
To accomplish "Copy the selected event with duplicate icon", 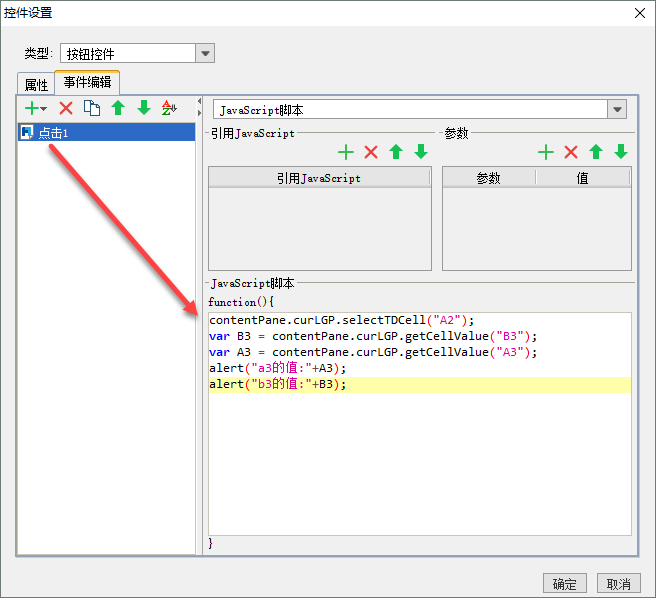I will (x=92, y=108).
